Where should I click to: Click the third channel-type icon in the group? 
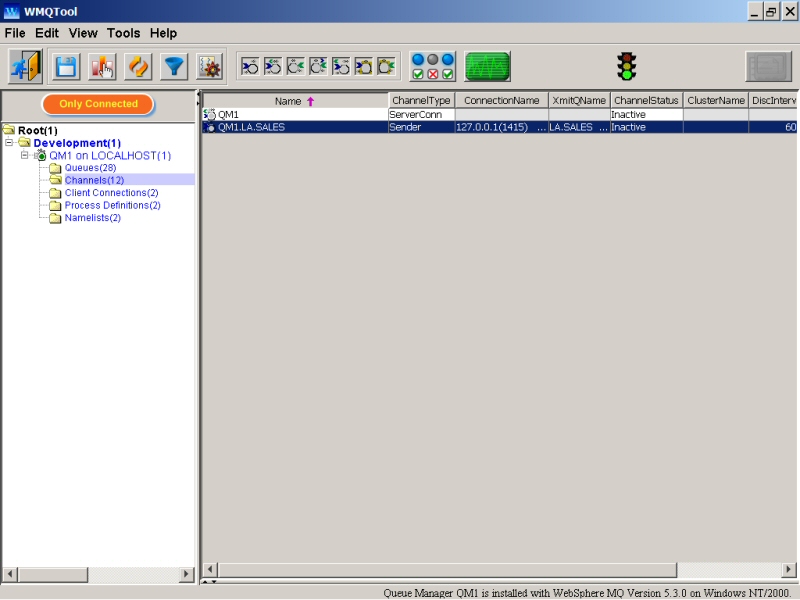295,66
